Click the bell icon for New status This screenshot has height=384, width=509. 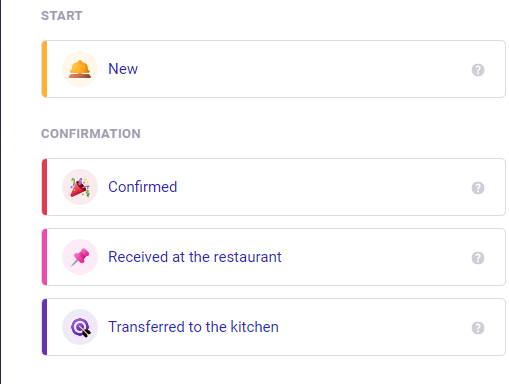tap(80, 69)
